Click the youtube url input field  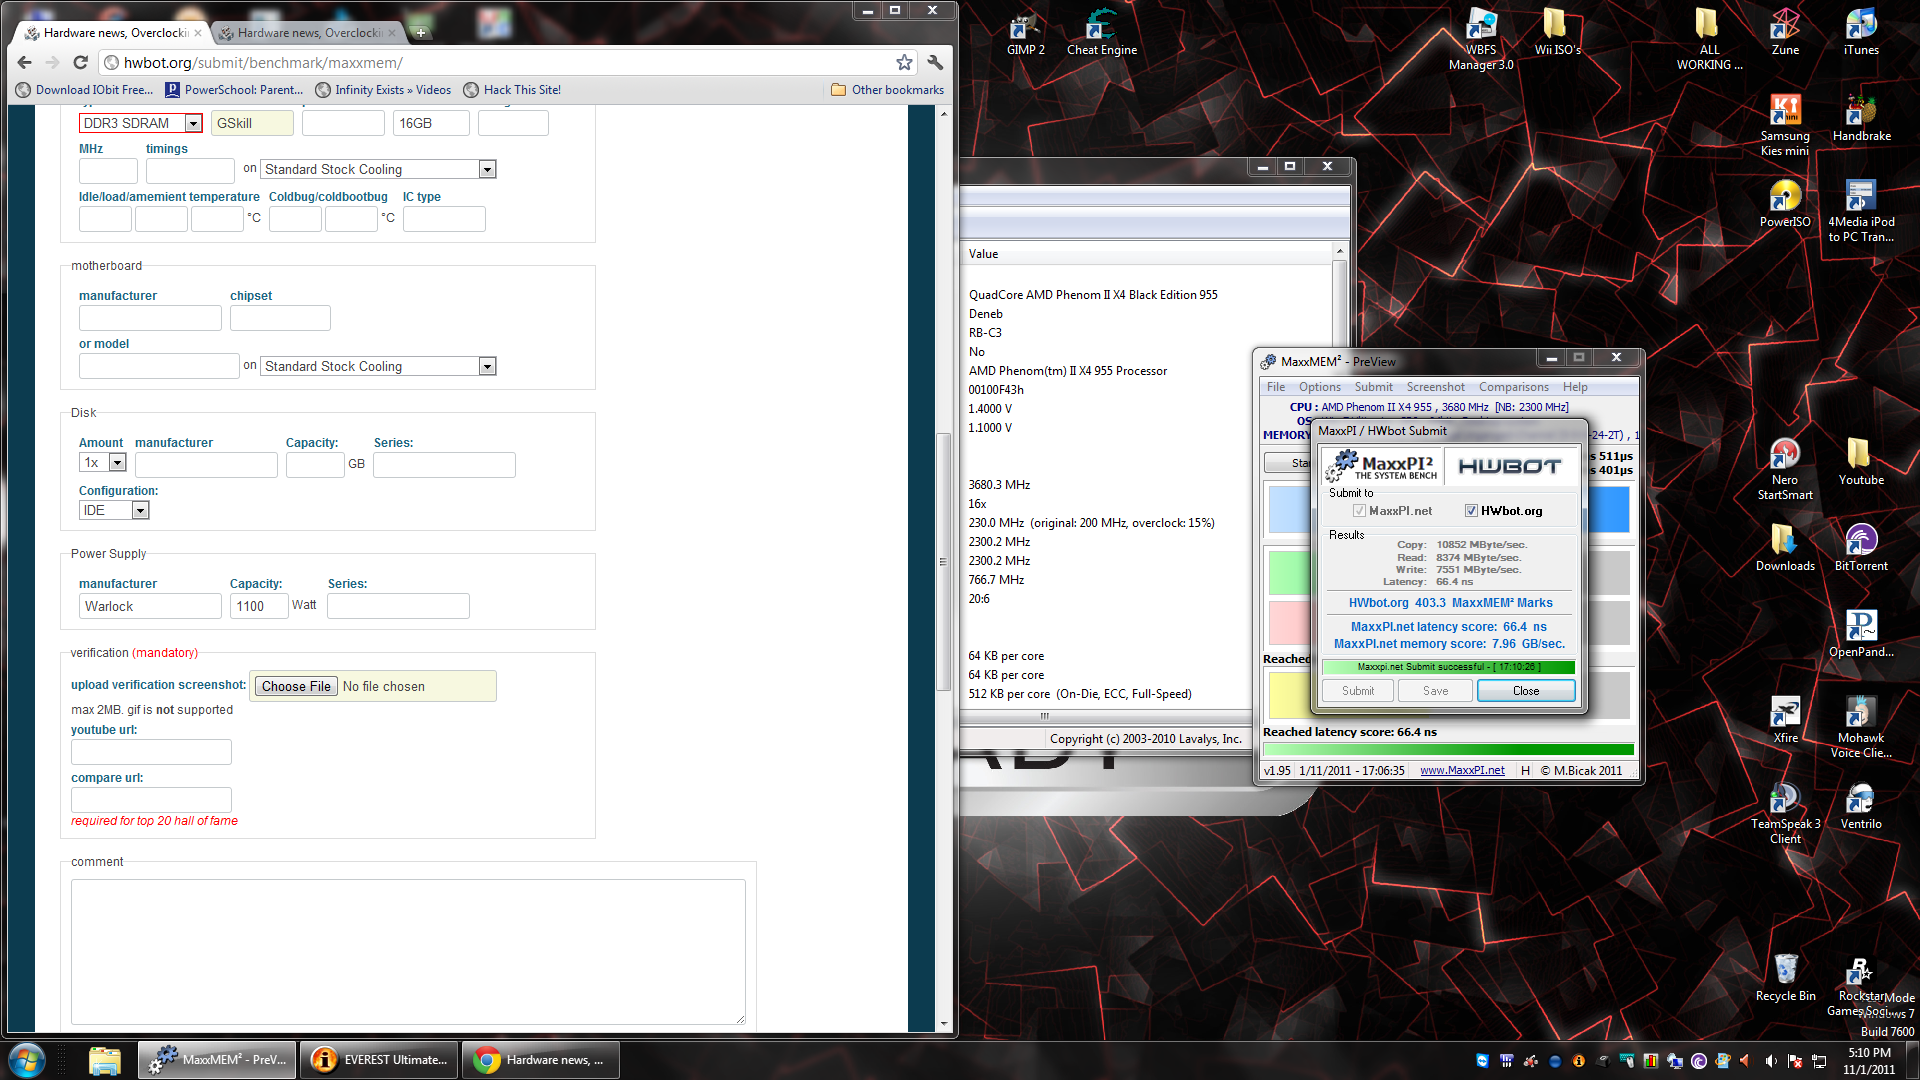click(x=151, y=752)
